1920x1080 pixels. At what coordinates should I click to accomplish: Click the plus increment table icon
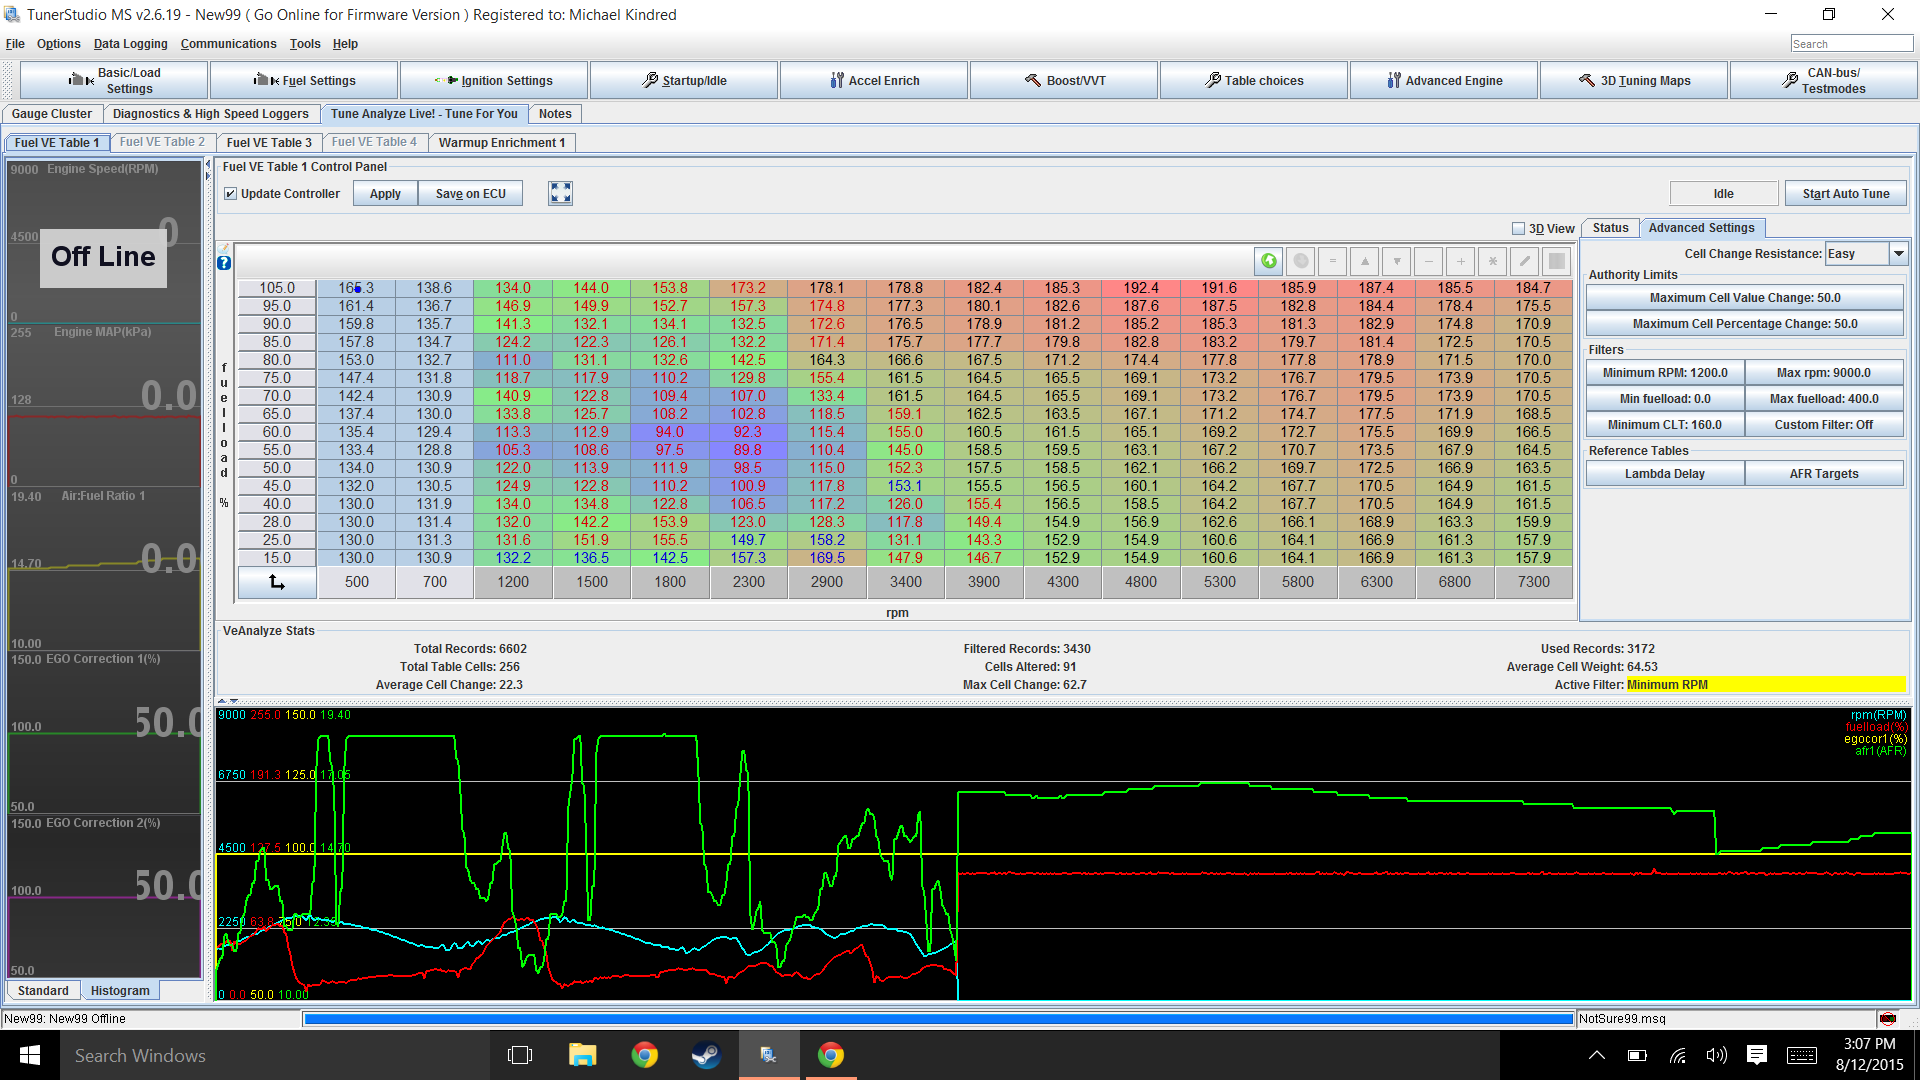pyautogui.click(x=1460, y=261)
